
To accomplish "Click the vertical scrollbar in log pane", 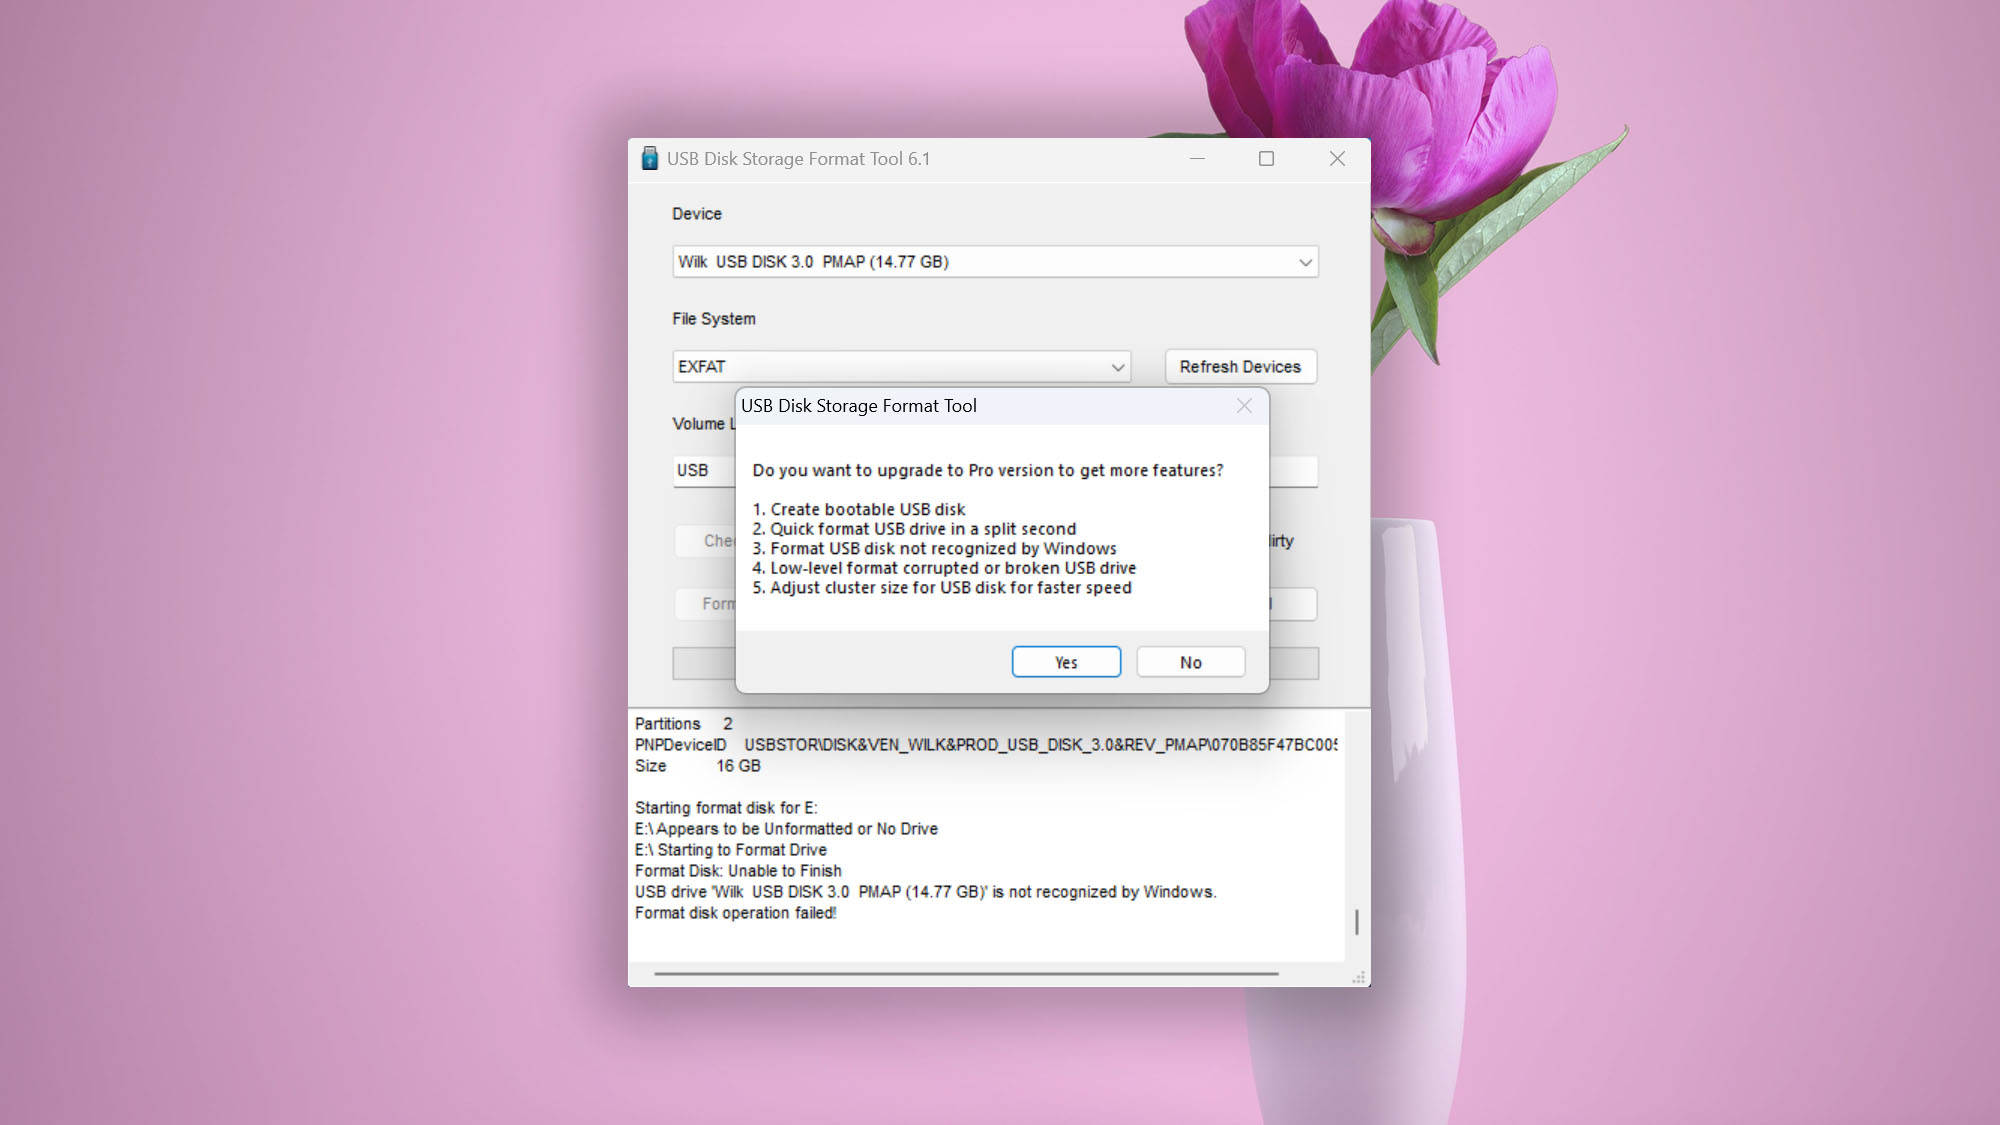I will click(x=1357, y=921).
